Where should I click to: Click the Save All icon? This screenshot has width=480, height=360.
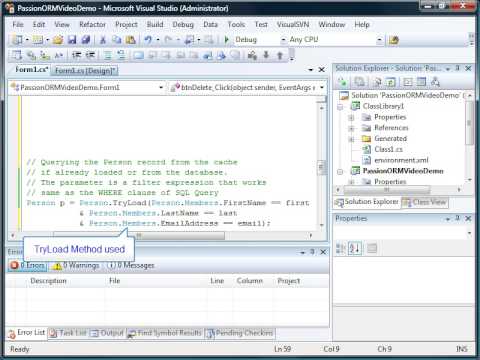[x=86, y=40]
